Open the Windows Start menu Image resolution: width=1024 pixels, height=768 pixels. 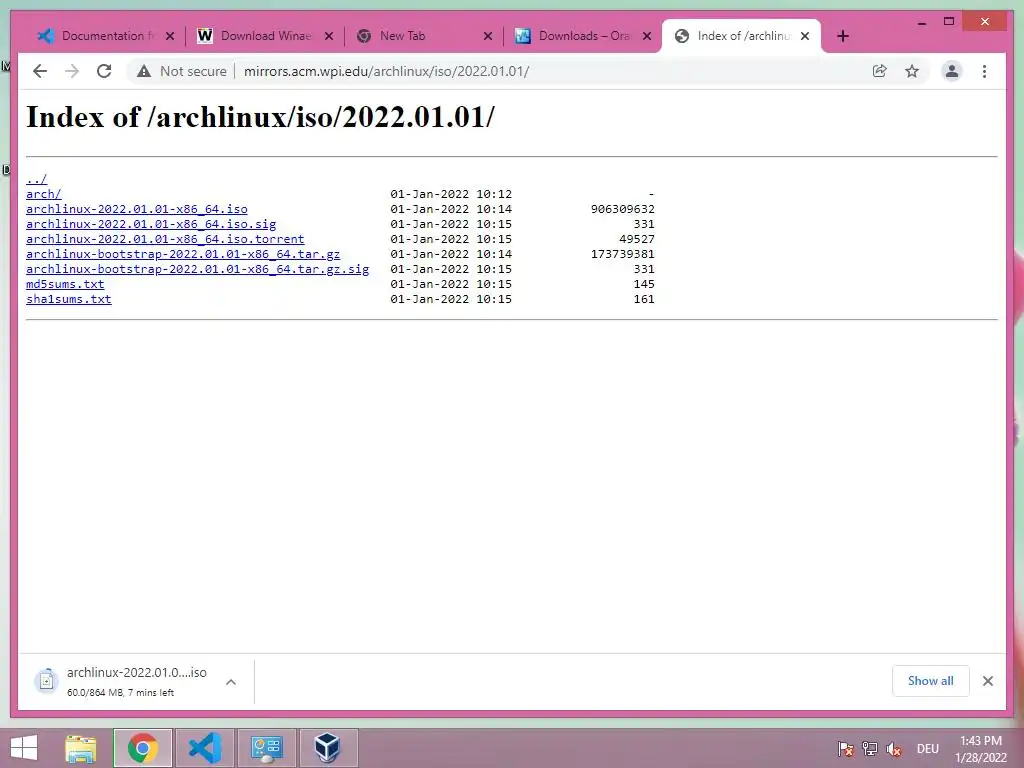[x=24, y=748]
